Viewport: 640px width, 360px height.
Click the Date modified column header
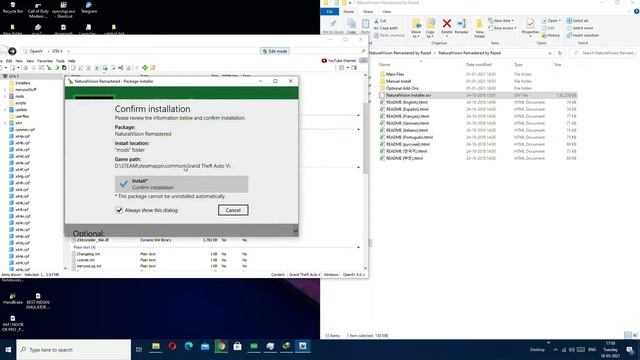point(478,64)
